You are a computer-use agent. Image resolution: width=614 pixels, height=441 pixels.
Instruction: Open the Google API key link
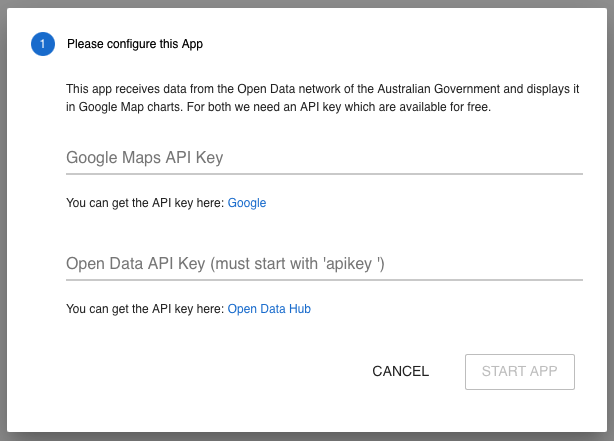pyautogui.click(x=247, y=203)
